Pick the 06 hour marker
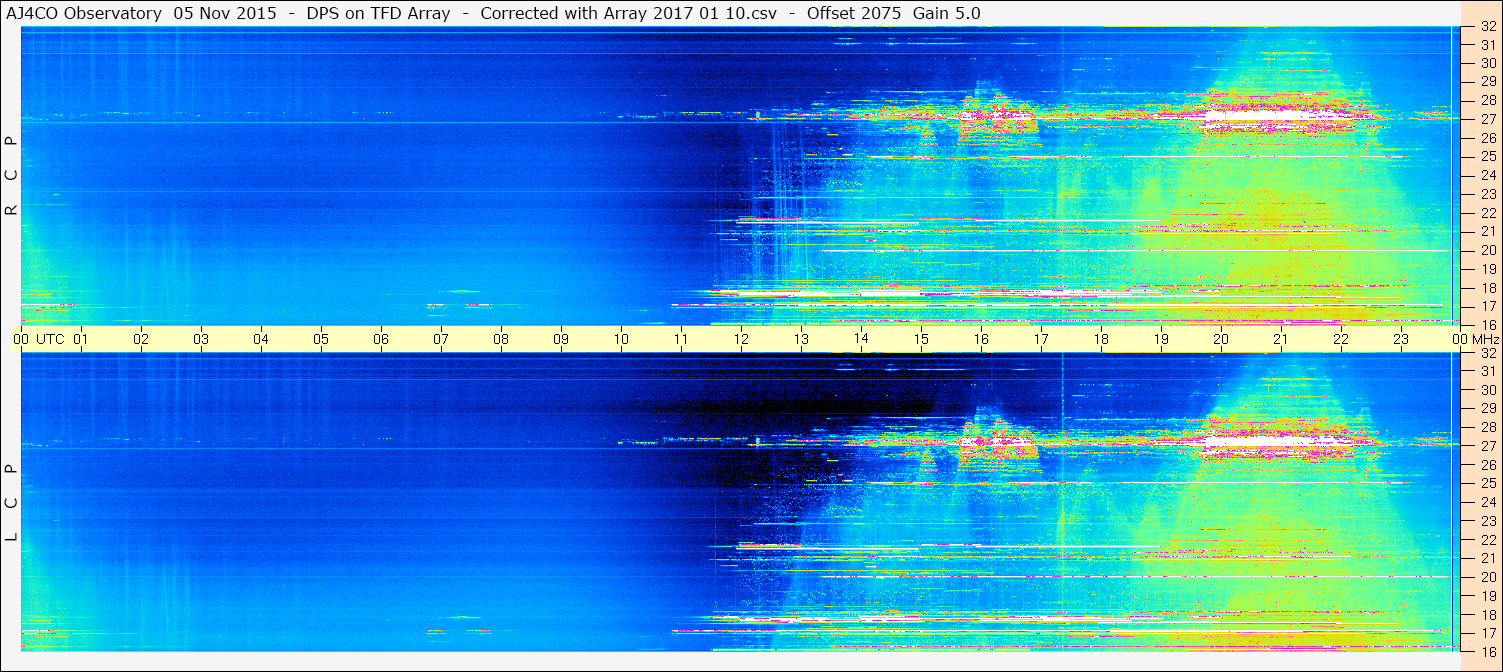 coord(381,339)
